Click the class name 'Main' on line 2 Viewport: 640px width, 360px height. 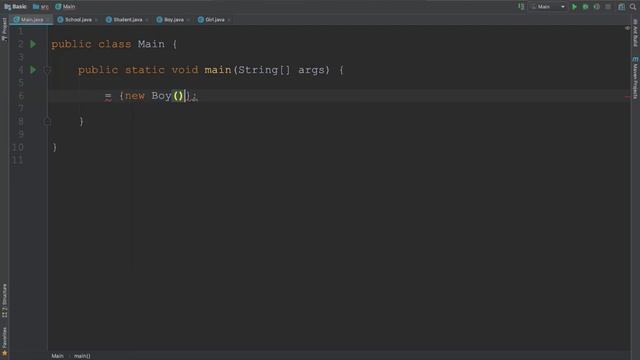(151, 44)
